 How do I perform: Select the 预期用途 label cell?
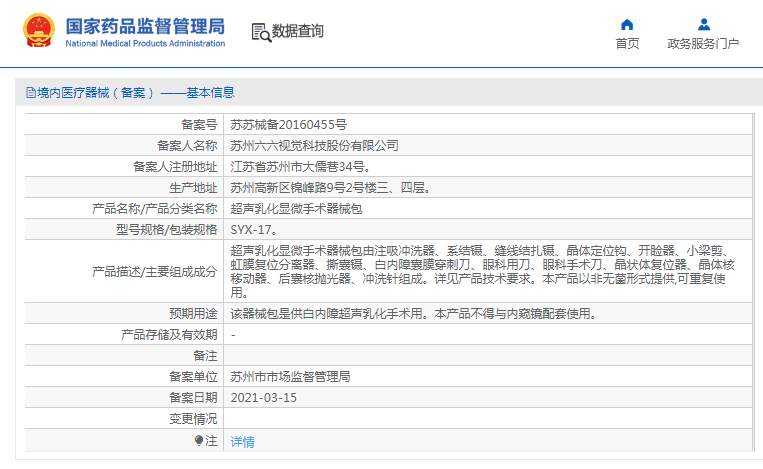(x=124, y=313)
